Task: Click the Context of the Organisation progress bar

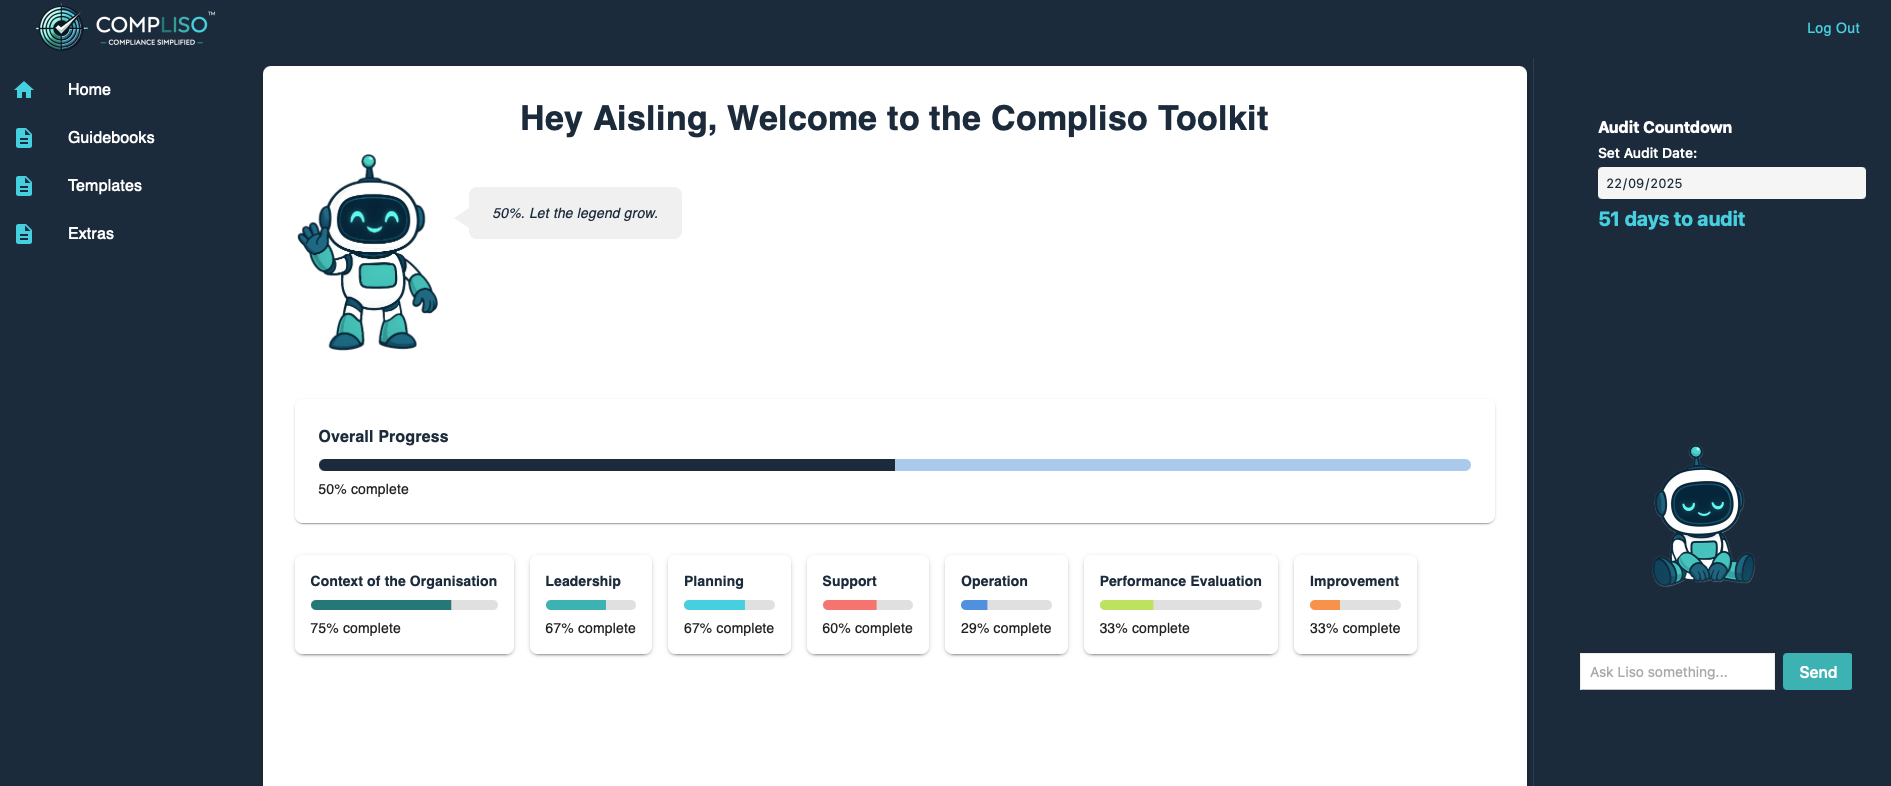Action: pyautogui.click(x=404, y=605)
